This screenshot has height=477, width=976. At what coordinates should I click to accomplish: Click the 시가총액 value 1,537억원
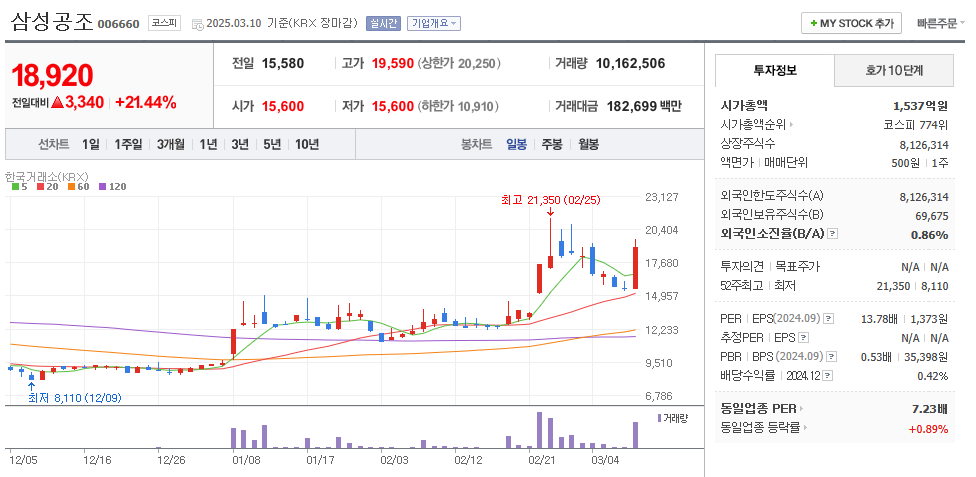(920, 106)
